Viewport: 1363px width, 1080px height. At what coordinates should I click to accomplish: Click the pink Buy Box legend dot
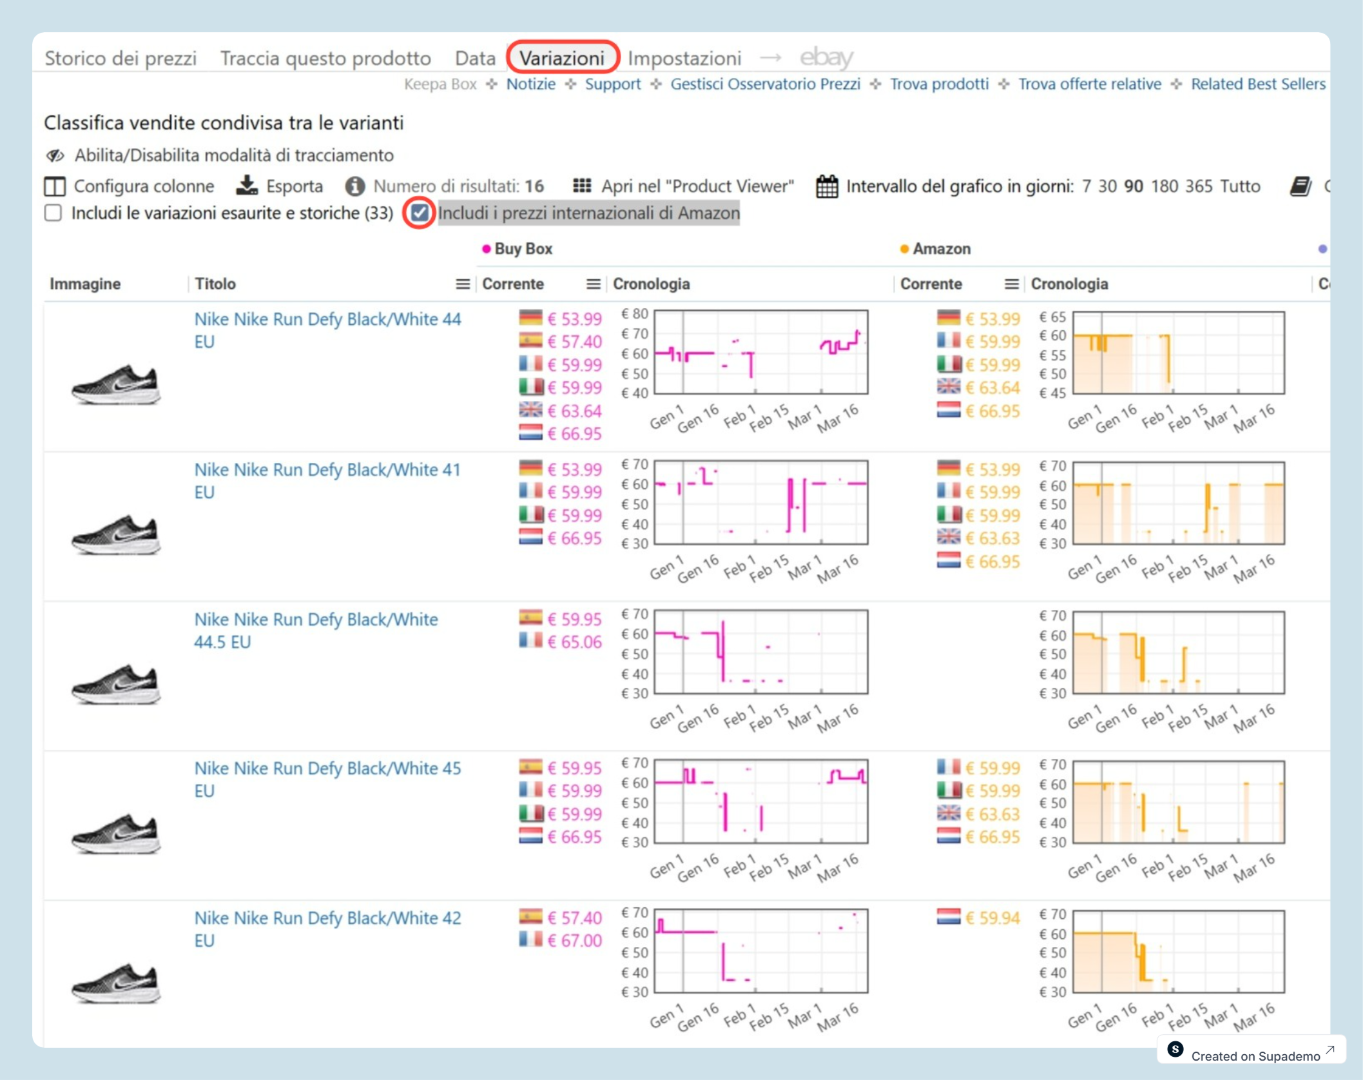(x=486, y=249)
